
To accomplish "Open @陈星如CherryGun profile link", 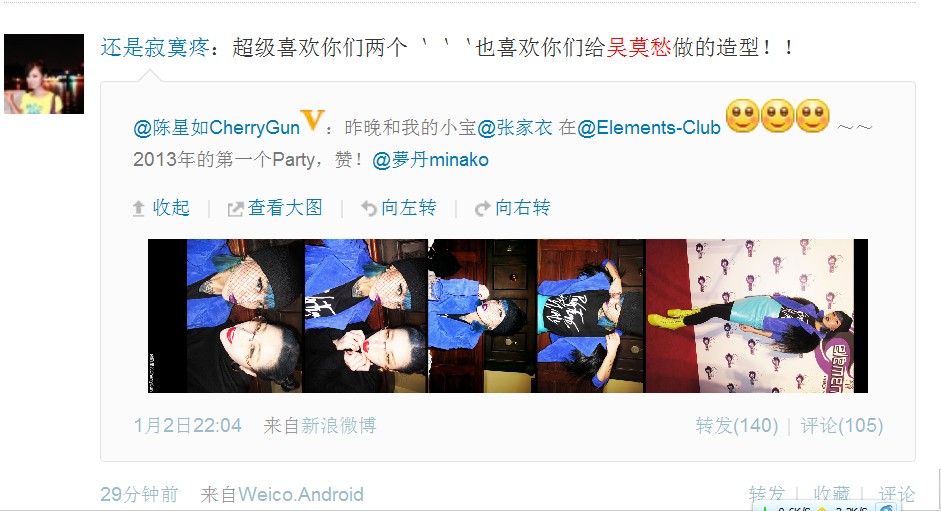I will click(217, 127).
